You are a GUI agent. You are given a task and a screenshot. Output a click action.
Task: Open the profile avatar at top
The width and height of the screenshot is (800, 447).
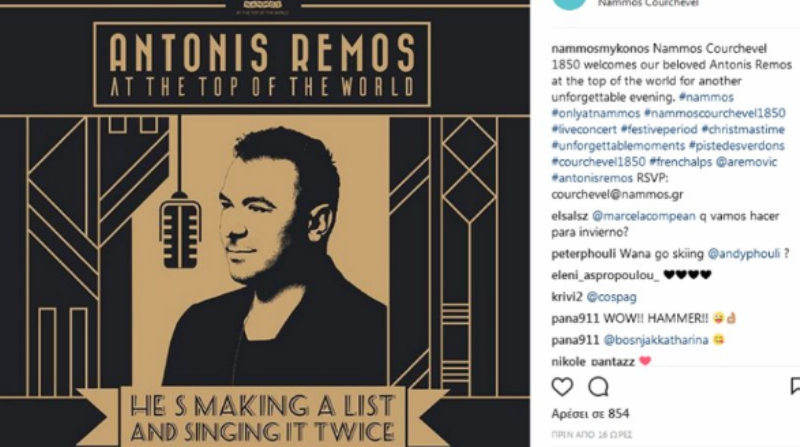coord(569,4)
